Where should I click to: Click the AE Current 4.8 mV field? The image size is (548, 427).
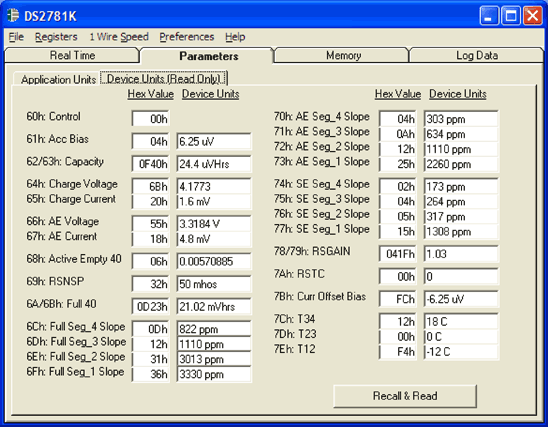tap(214, 239)
